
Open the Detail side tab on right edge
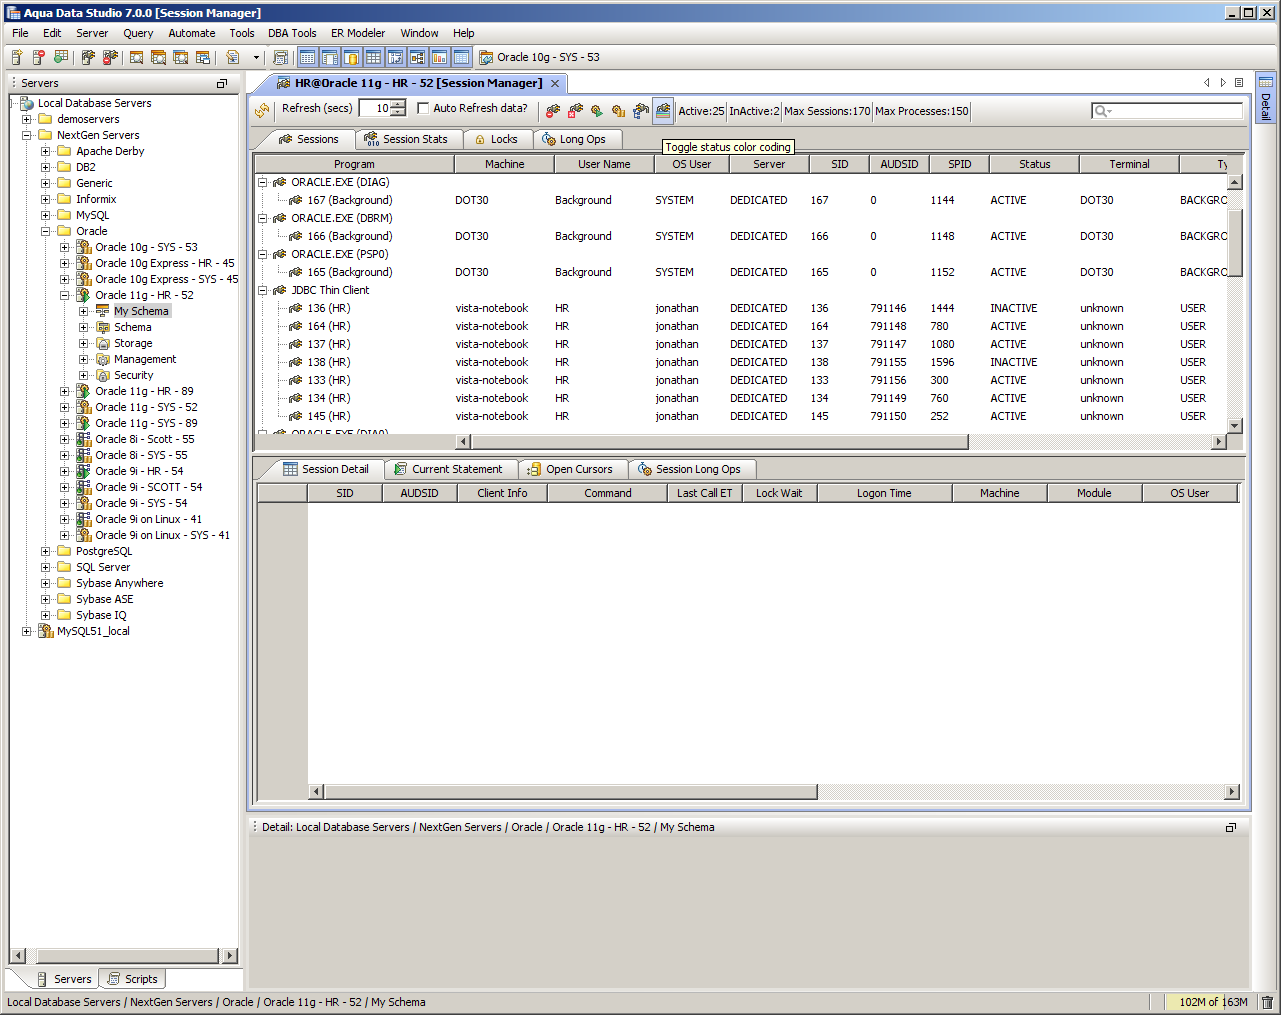(x=1266, y=98)
